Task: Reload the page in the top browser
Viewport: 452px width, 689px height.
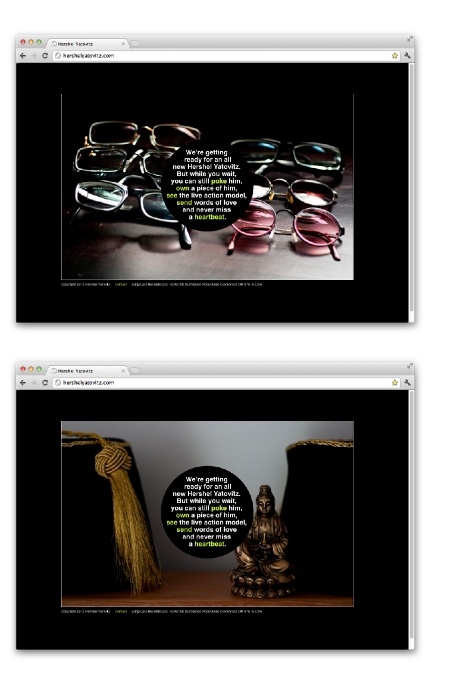Action: point(45,56)
